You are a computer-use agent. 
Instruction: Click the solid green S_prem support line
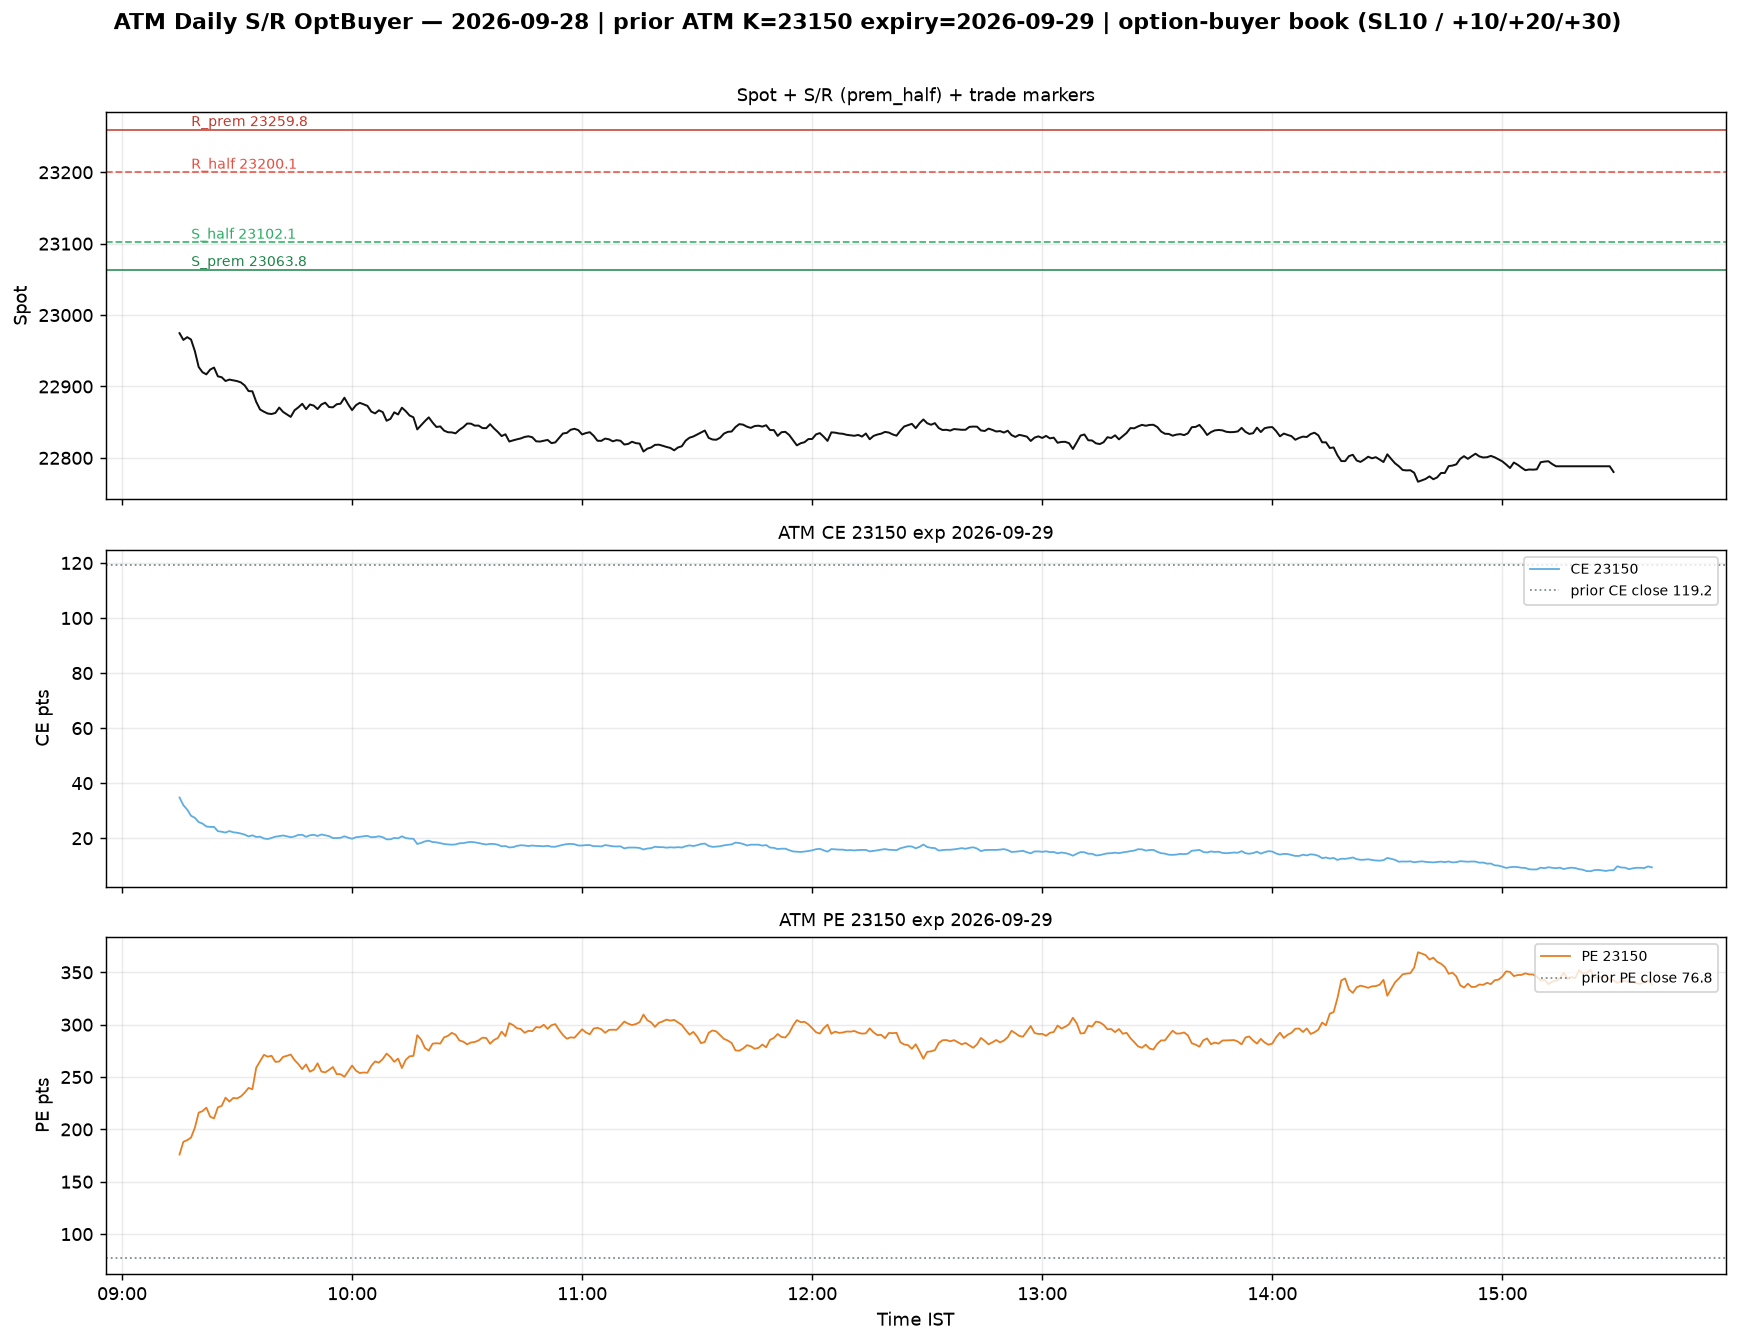(915, 270)
